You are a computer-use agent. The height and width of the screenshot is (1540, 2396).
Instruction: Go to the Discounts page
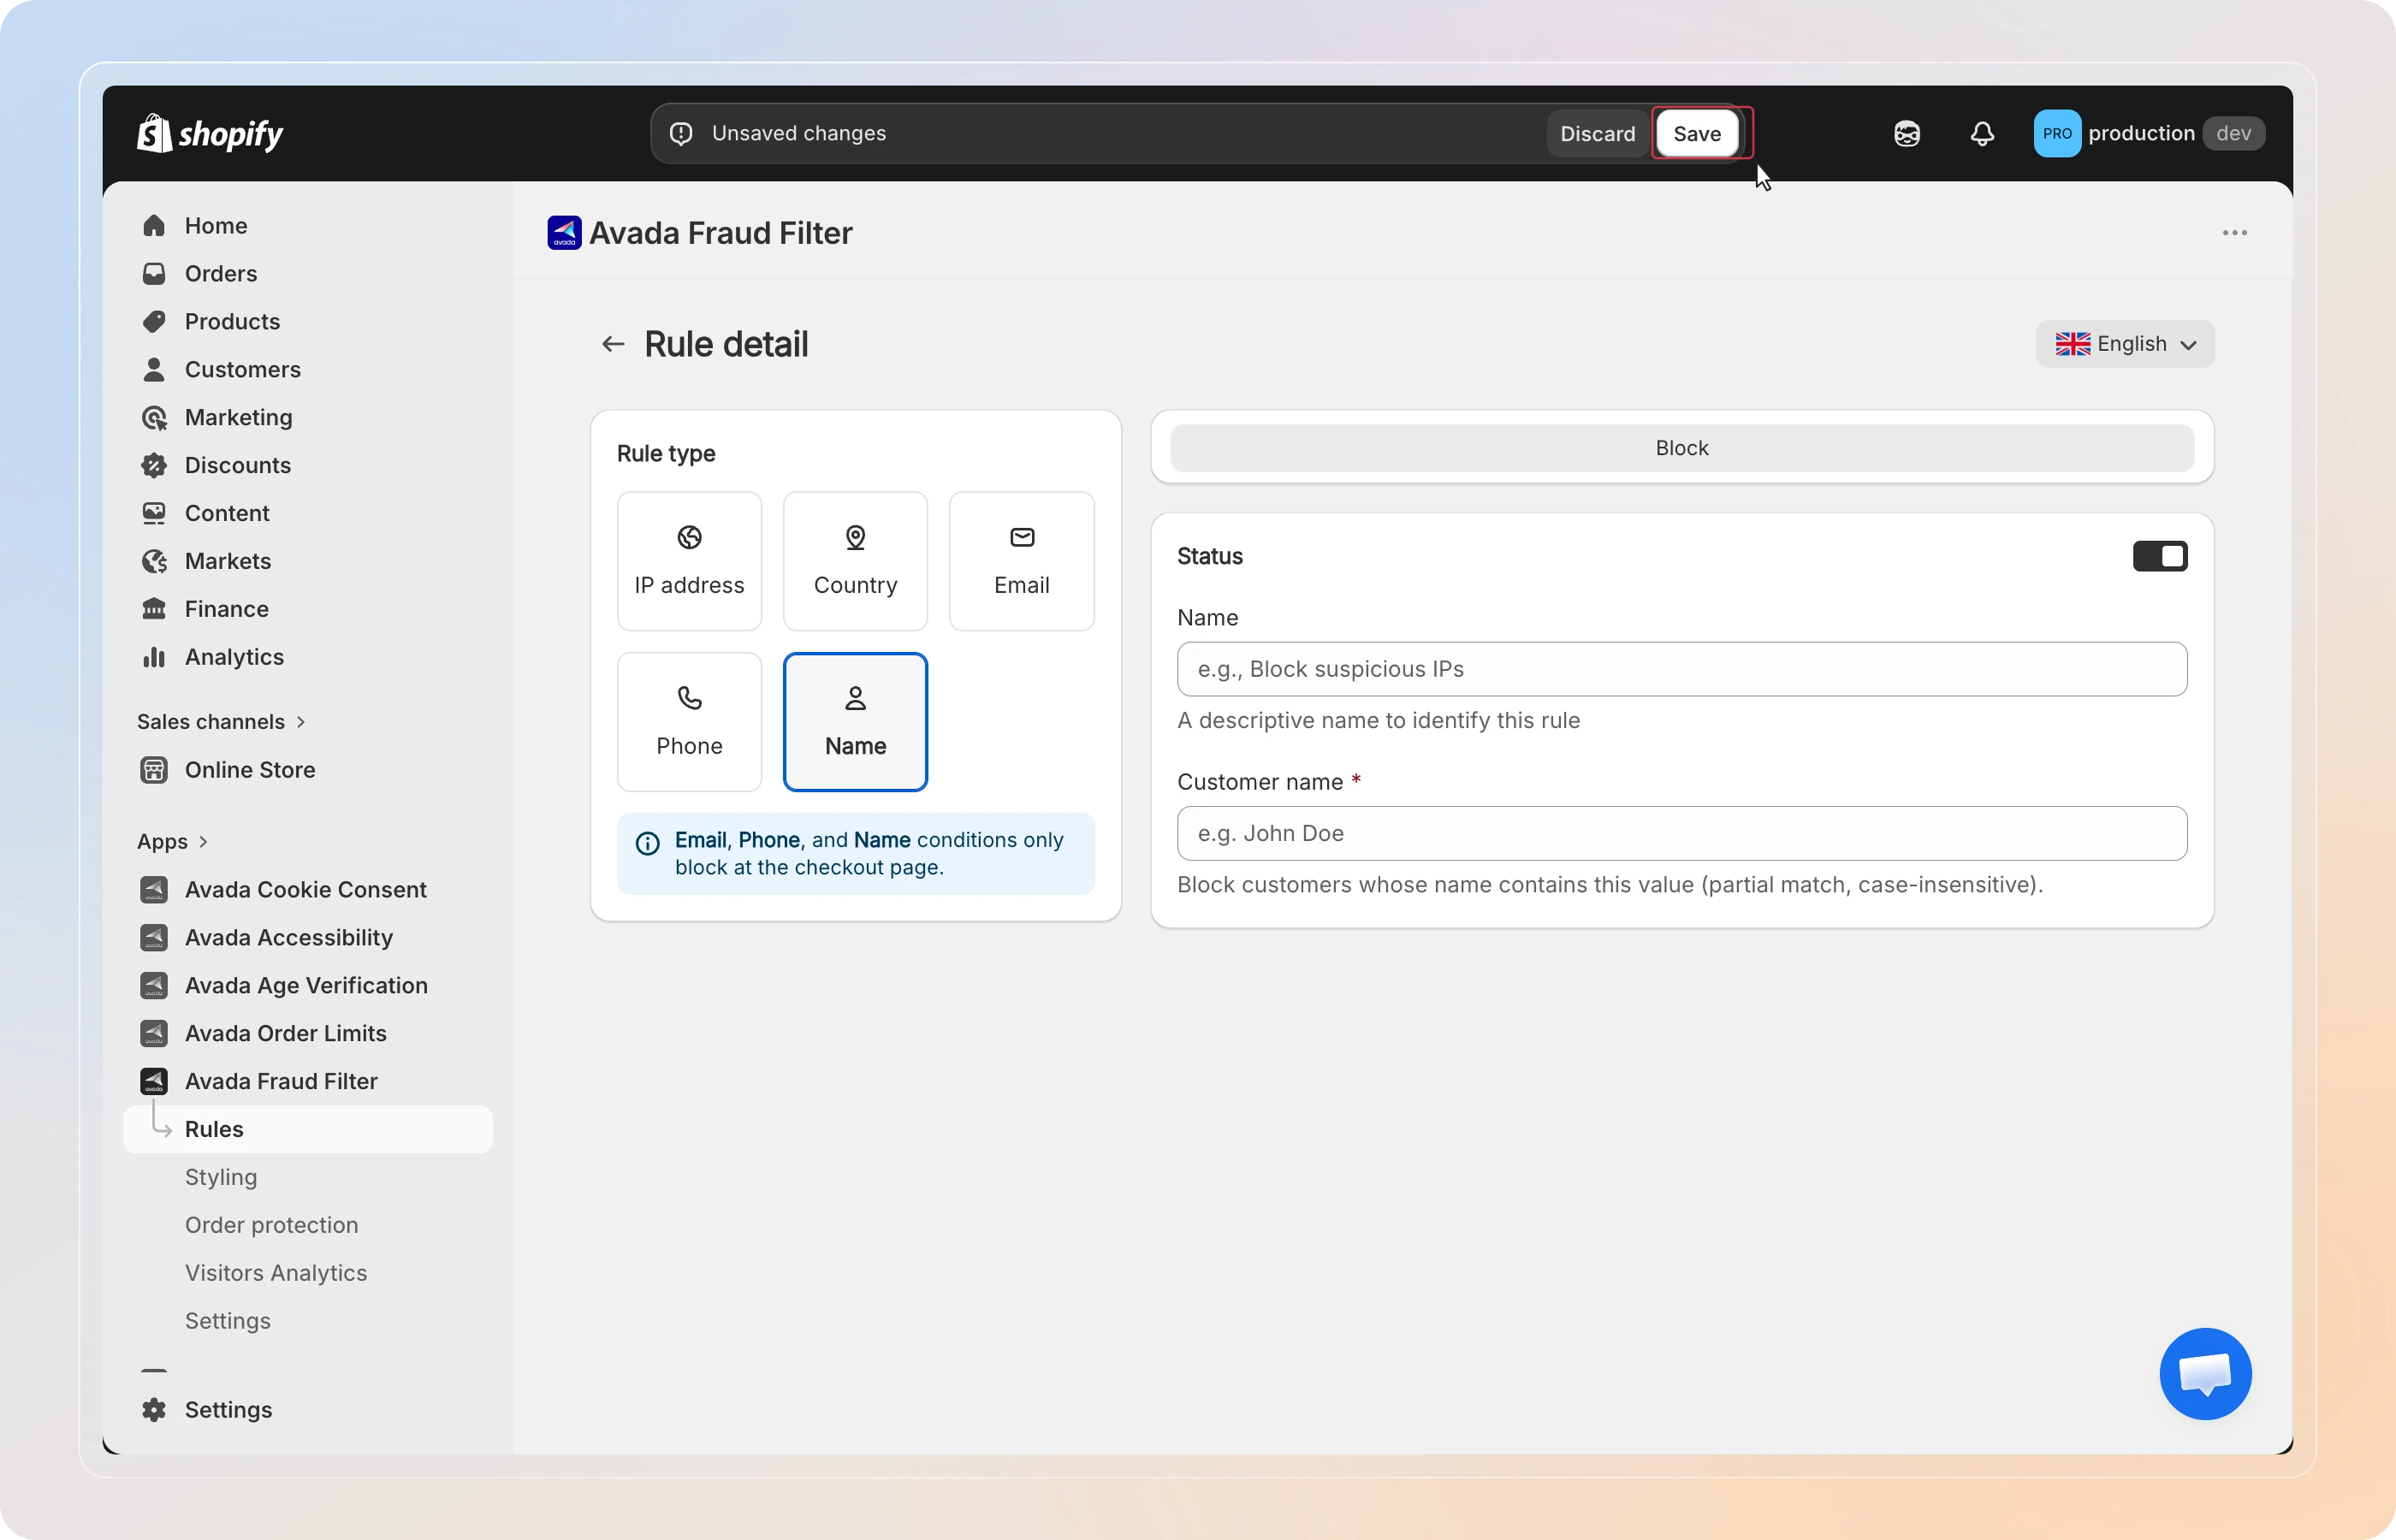coord(238,466)
